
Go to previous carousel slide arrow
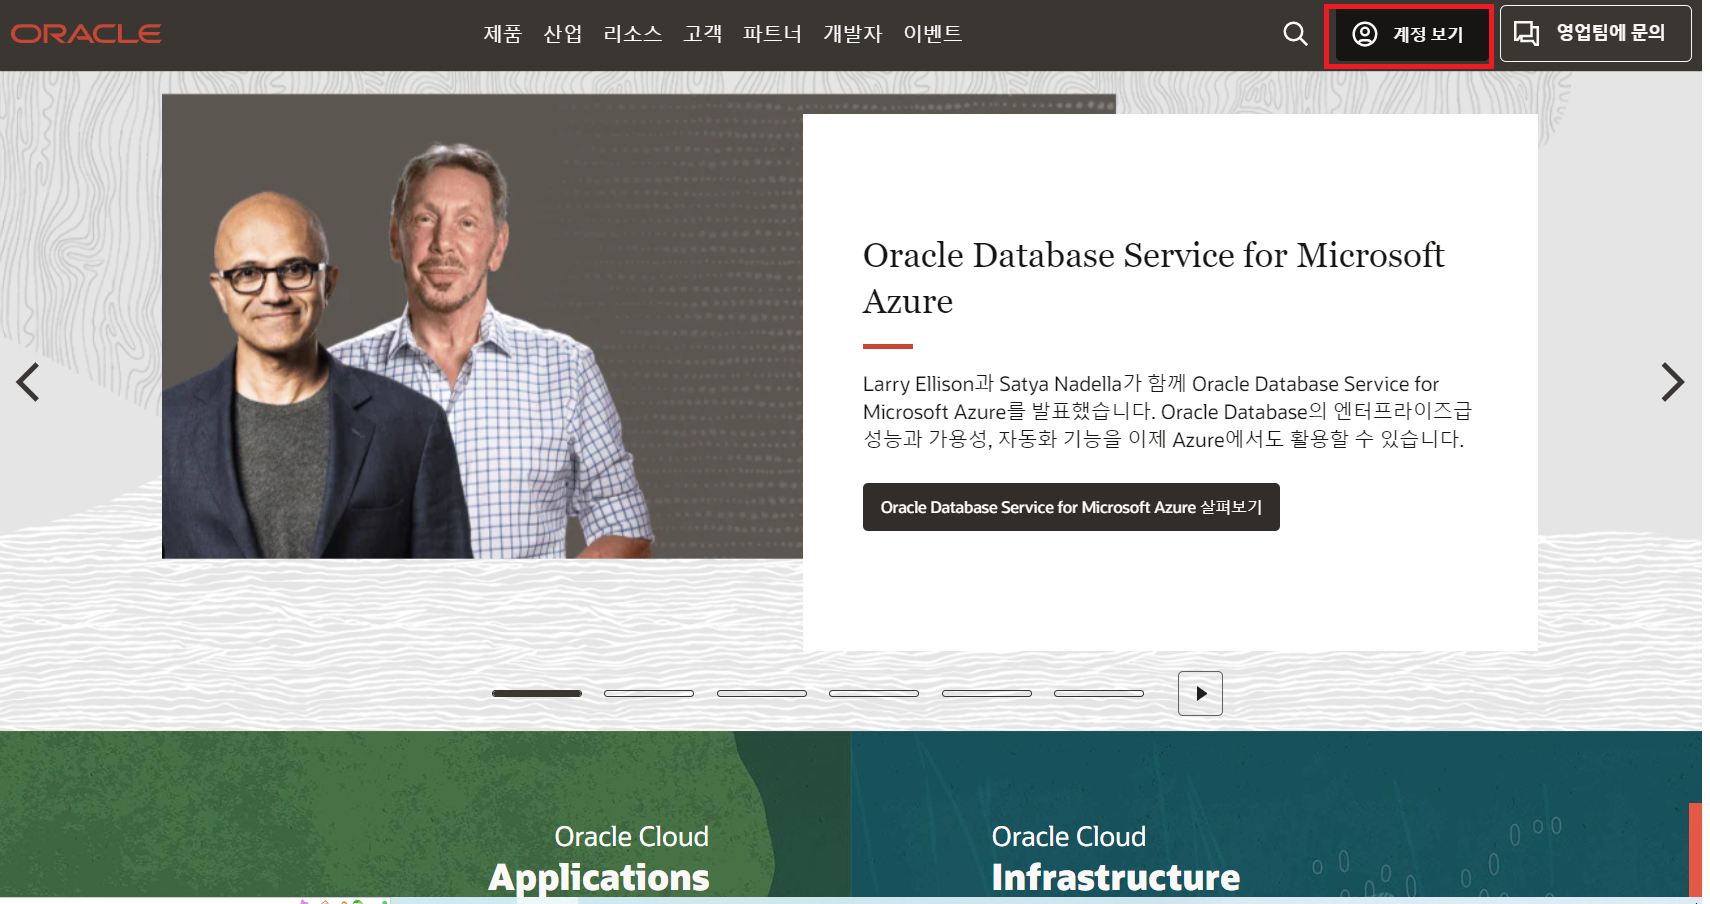[x=28, y=382]
